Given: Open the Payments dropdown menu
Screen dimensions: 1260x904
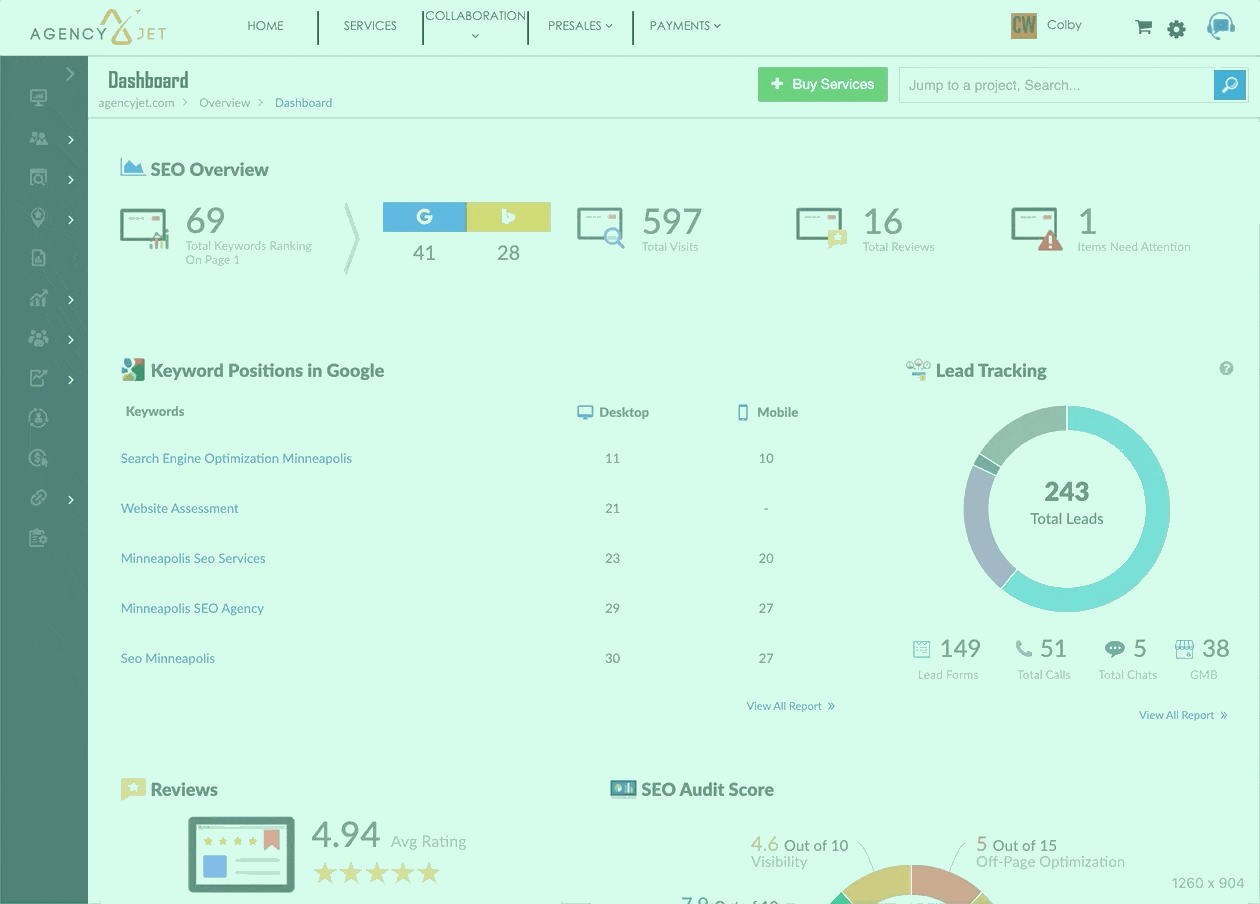Looking at the screenshot, I should click(685, 26).
